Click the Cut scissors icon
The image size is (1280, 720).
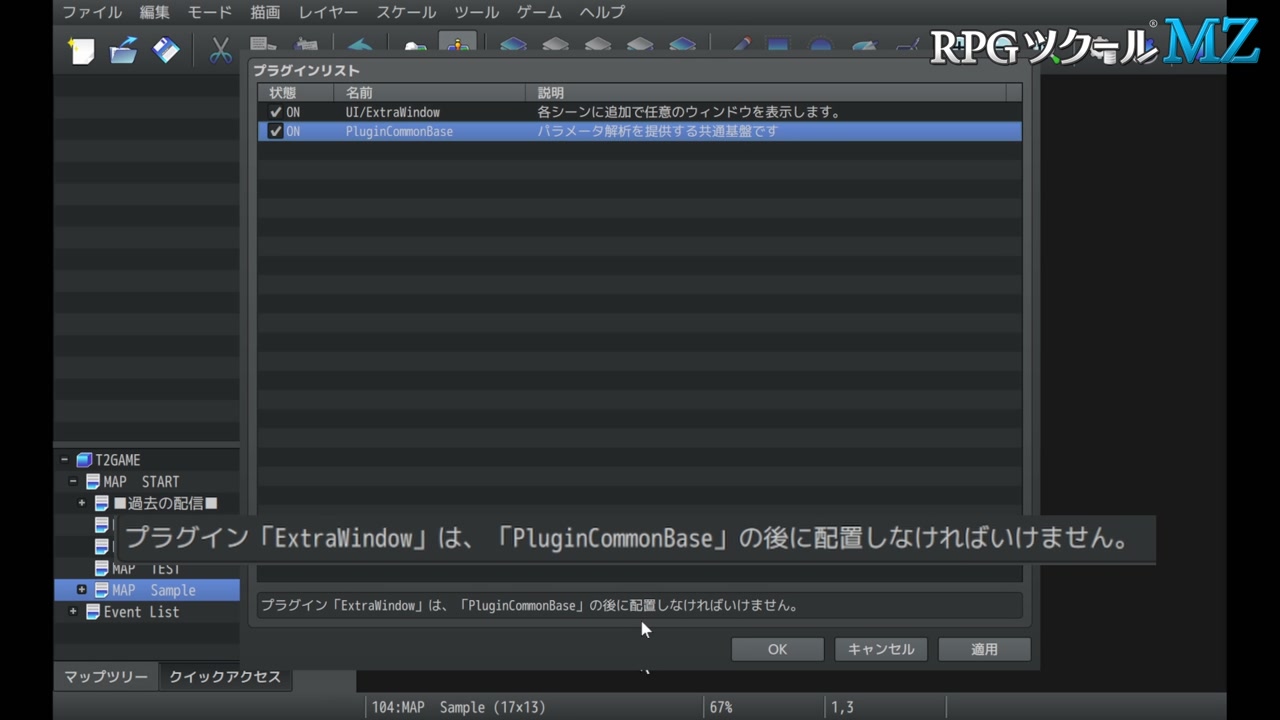point(221,49)
